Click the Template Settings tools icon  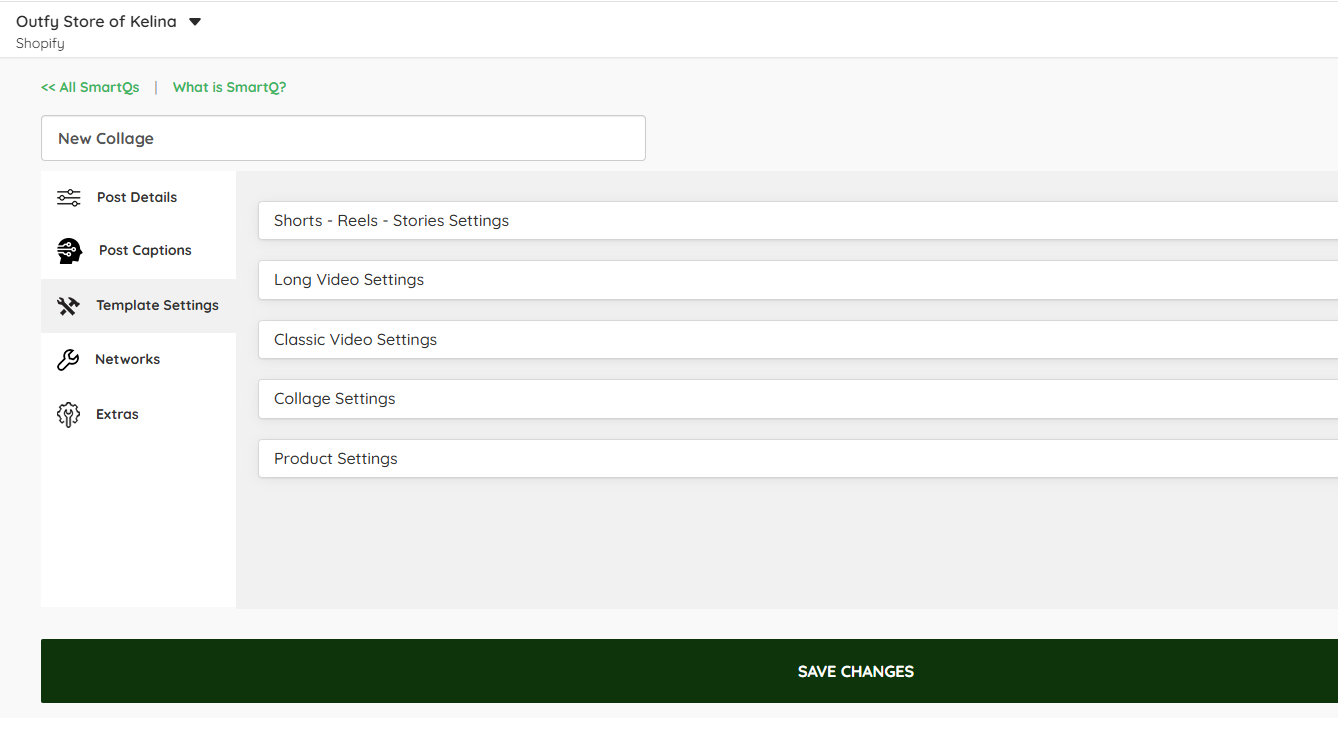68,306
